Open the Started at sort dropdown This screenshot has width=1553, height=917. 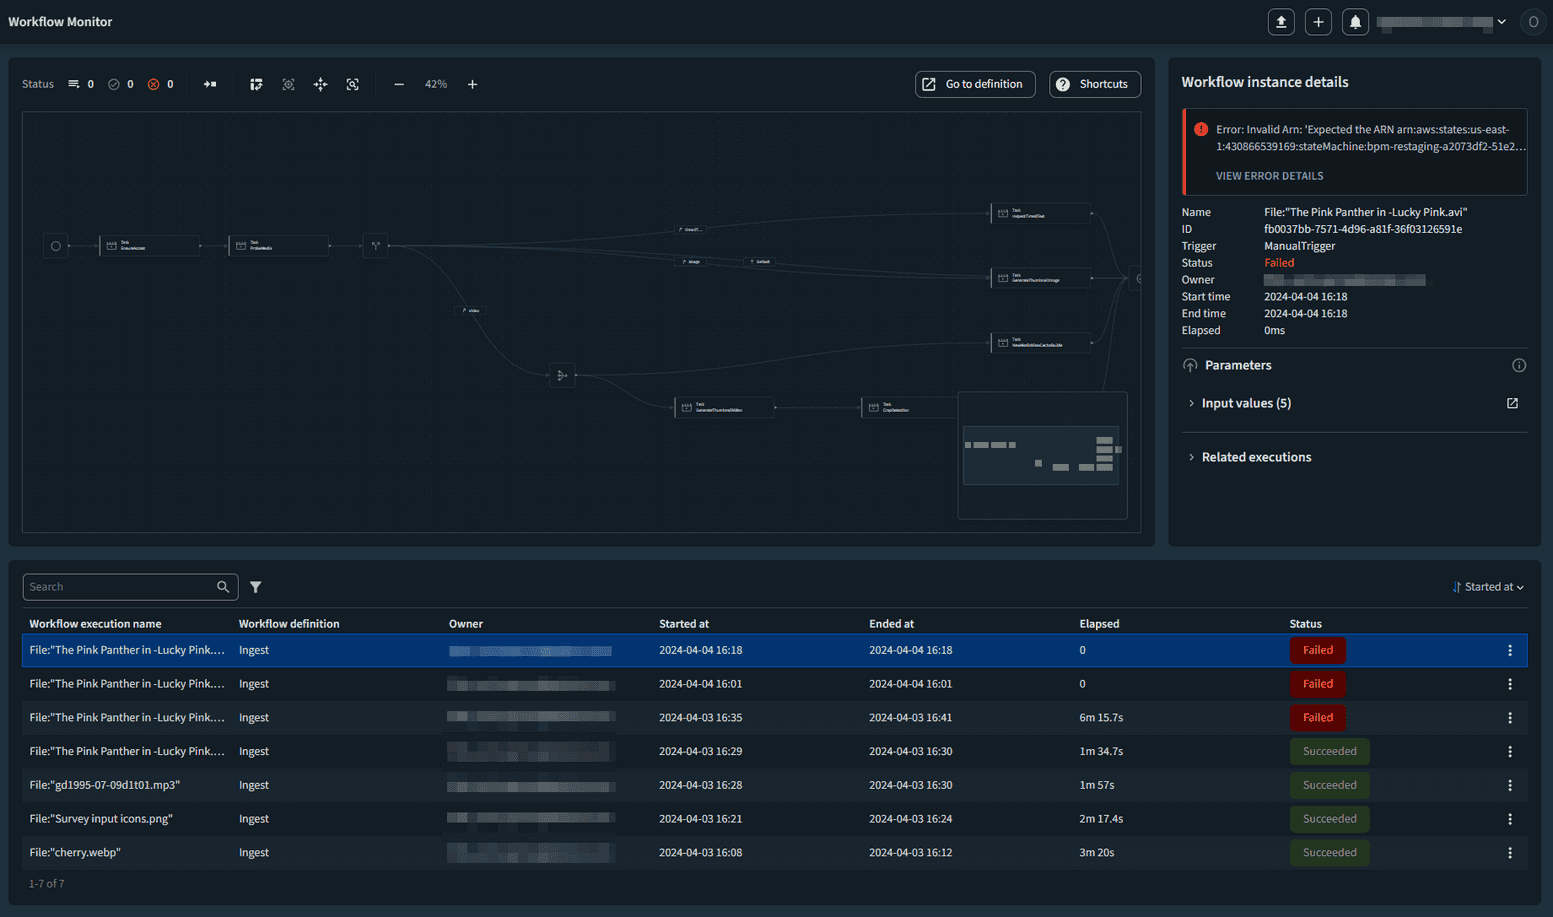point(1488,587)
